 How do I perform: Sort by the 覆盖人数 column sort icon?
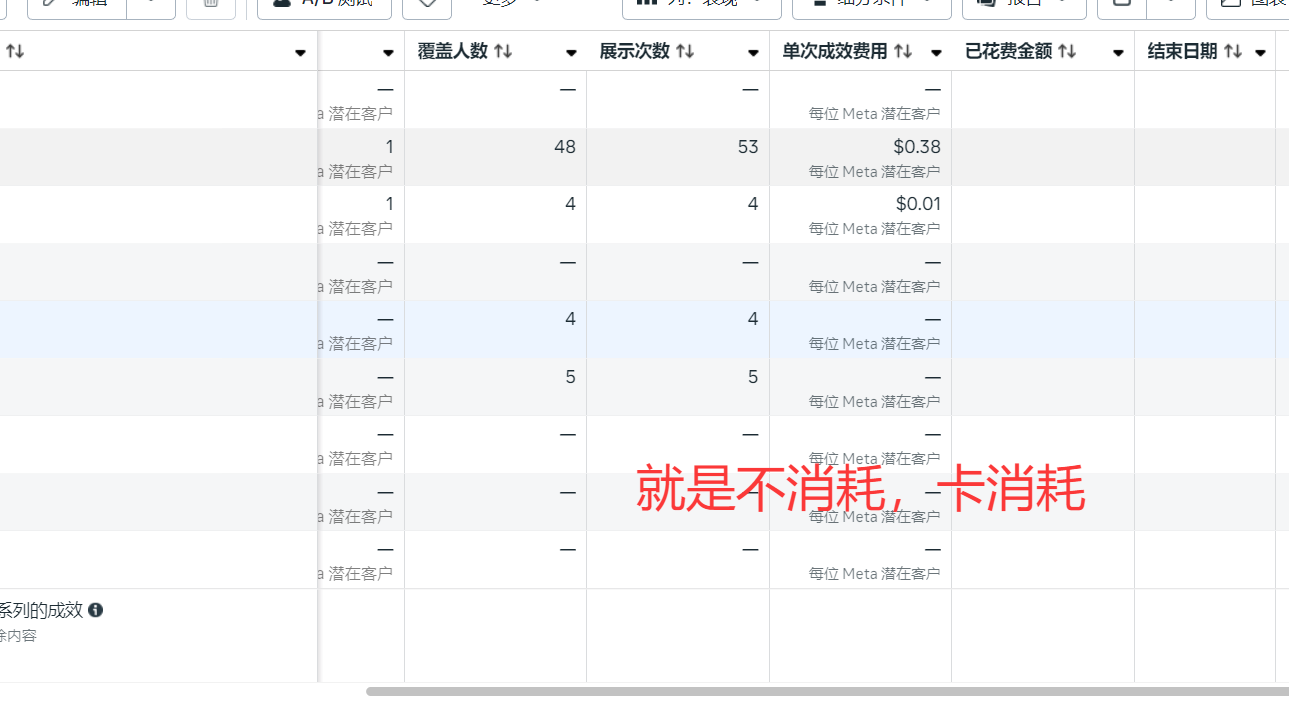[503, 52]
